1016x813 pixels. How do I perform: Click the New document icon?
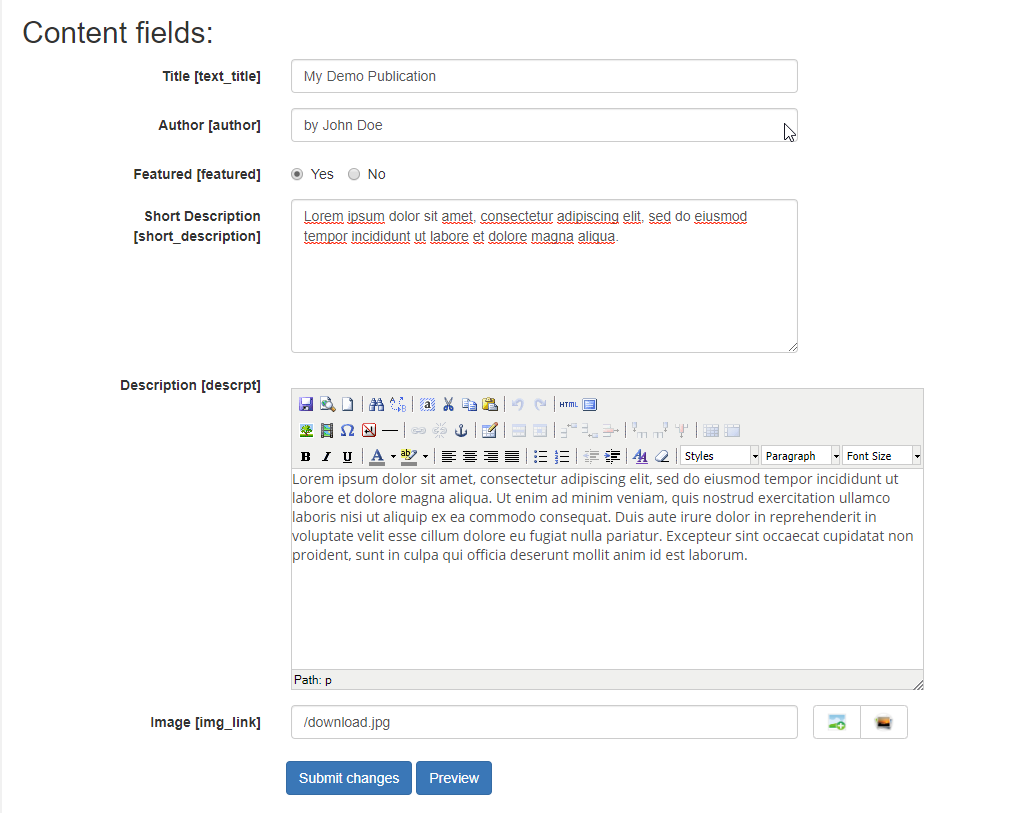pos(348,404)
